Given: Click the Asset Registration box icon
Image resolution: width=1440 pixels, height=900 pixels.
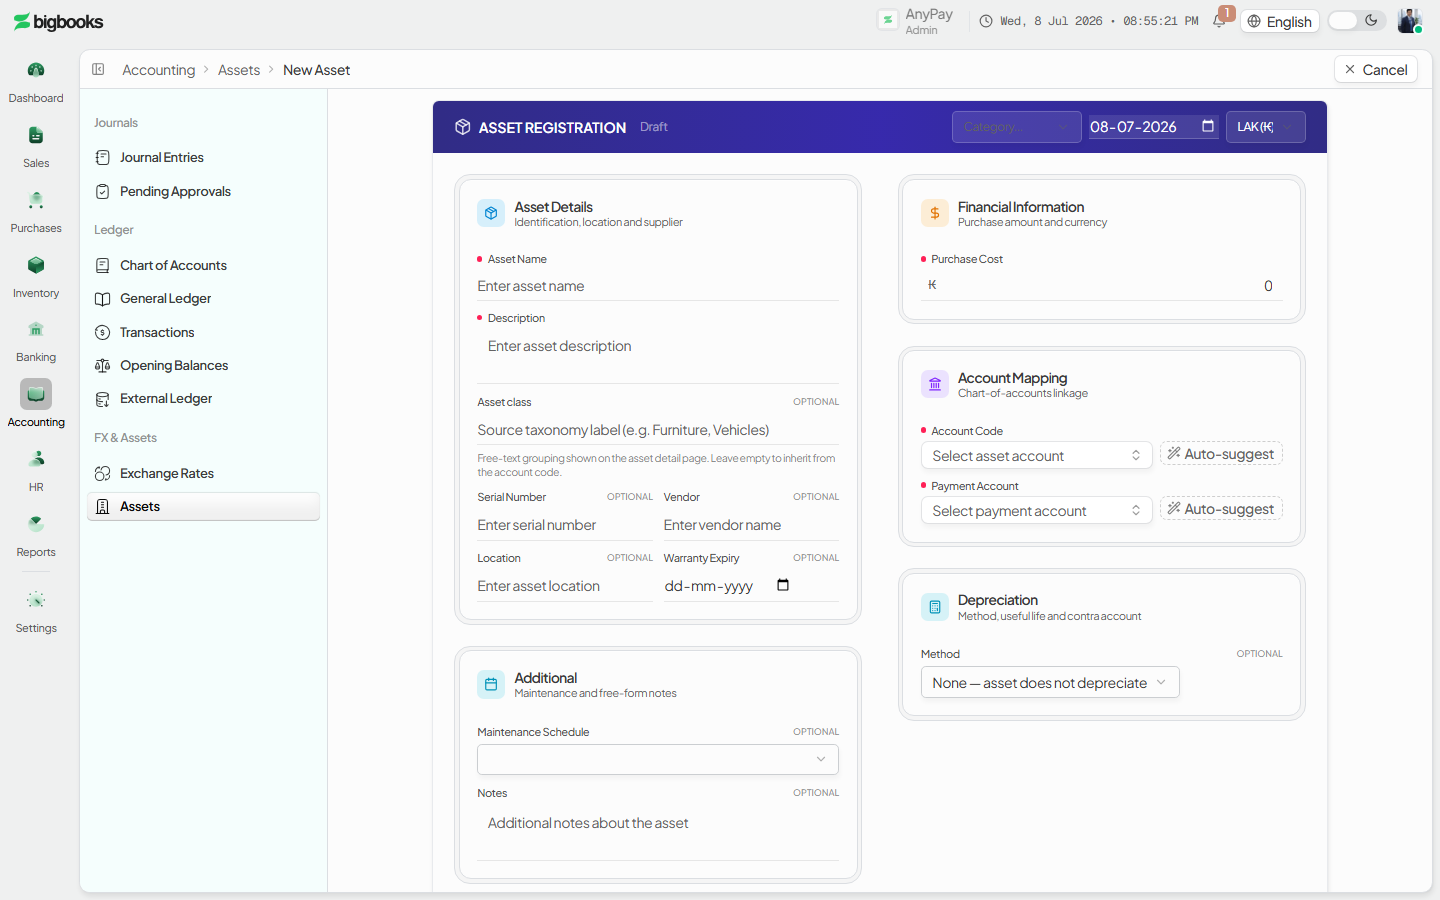Looking at the screenshot, I should coord(463,127).
